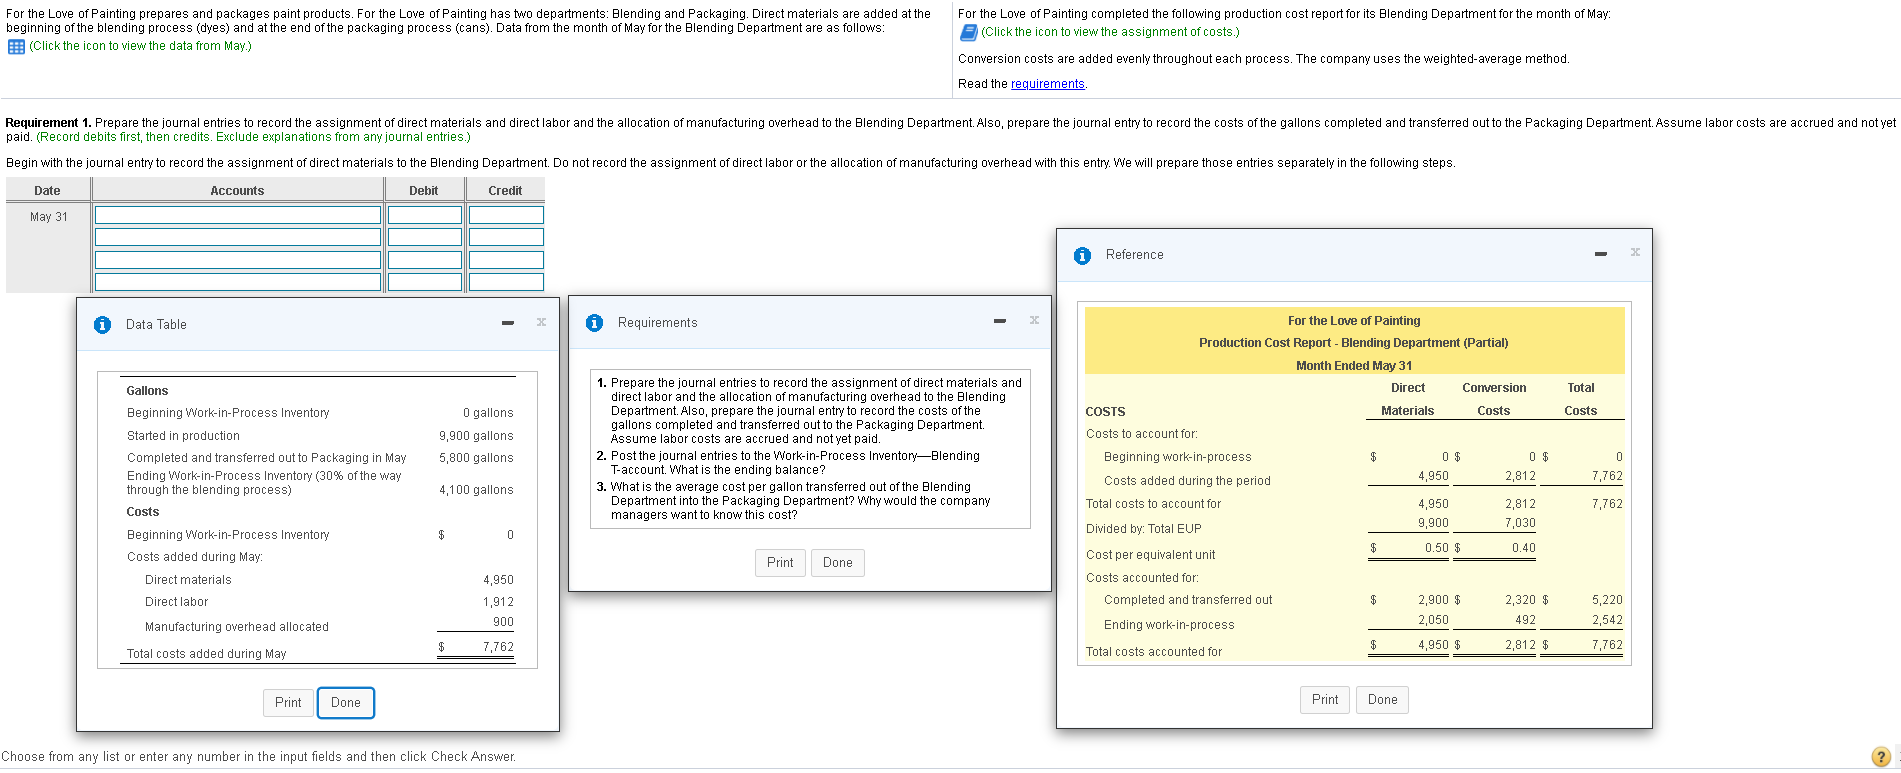The width and height of the screenshot is (1901, 773).
Task: Select the second-row Debit amount field
Action: click(425, 237)
